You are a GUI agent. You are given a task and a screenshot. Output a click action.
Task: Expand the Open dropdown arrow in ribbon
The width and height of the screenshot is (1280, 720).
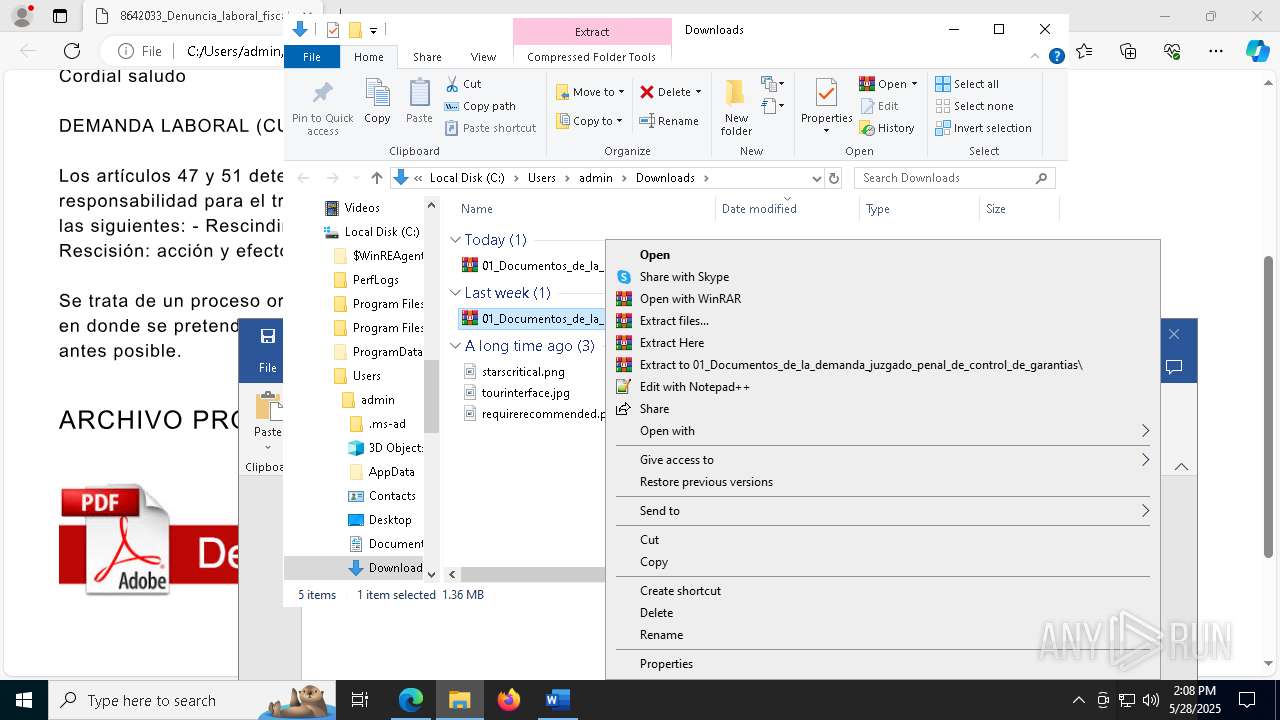click(x=914, y=84)
